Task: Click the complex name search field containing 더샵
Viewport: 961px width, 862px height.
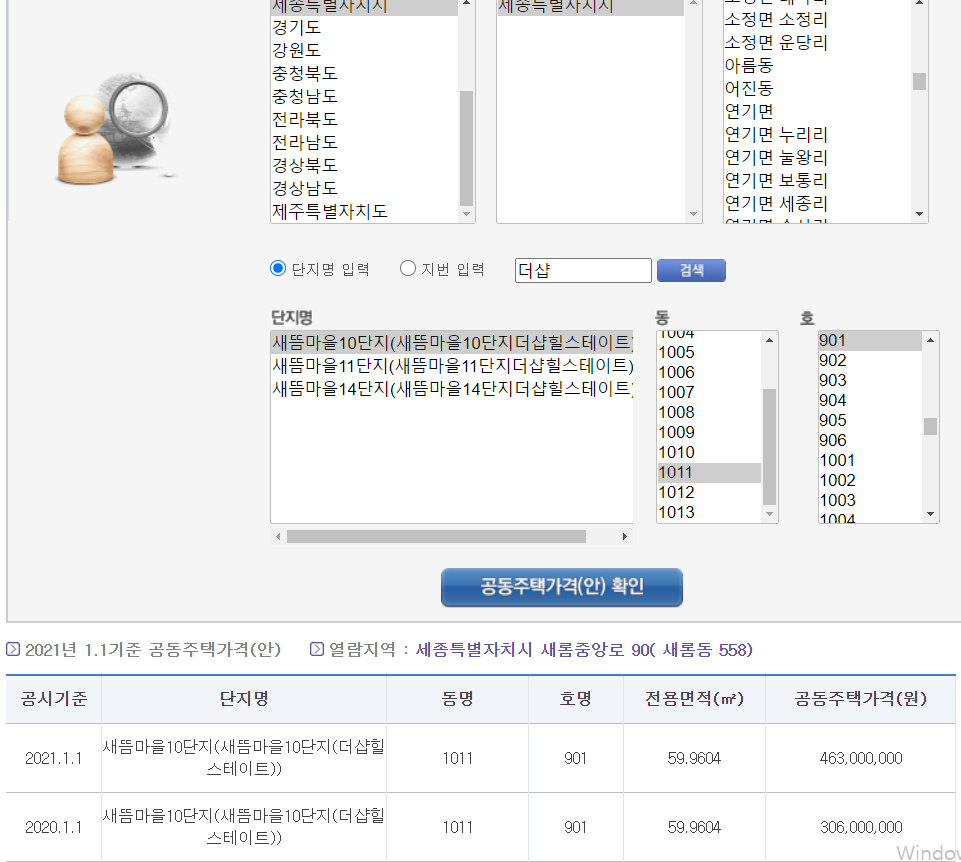Action: coord(583,270)
